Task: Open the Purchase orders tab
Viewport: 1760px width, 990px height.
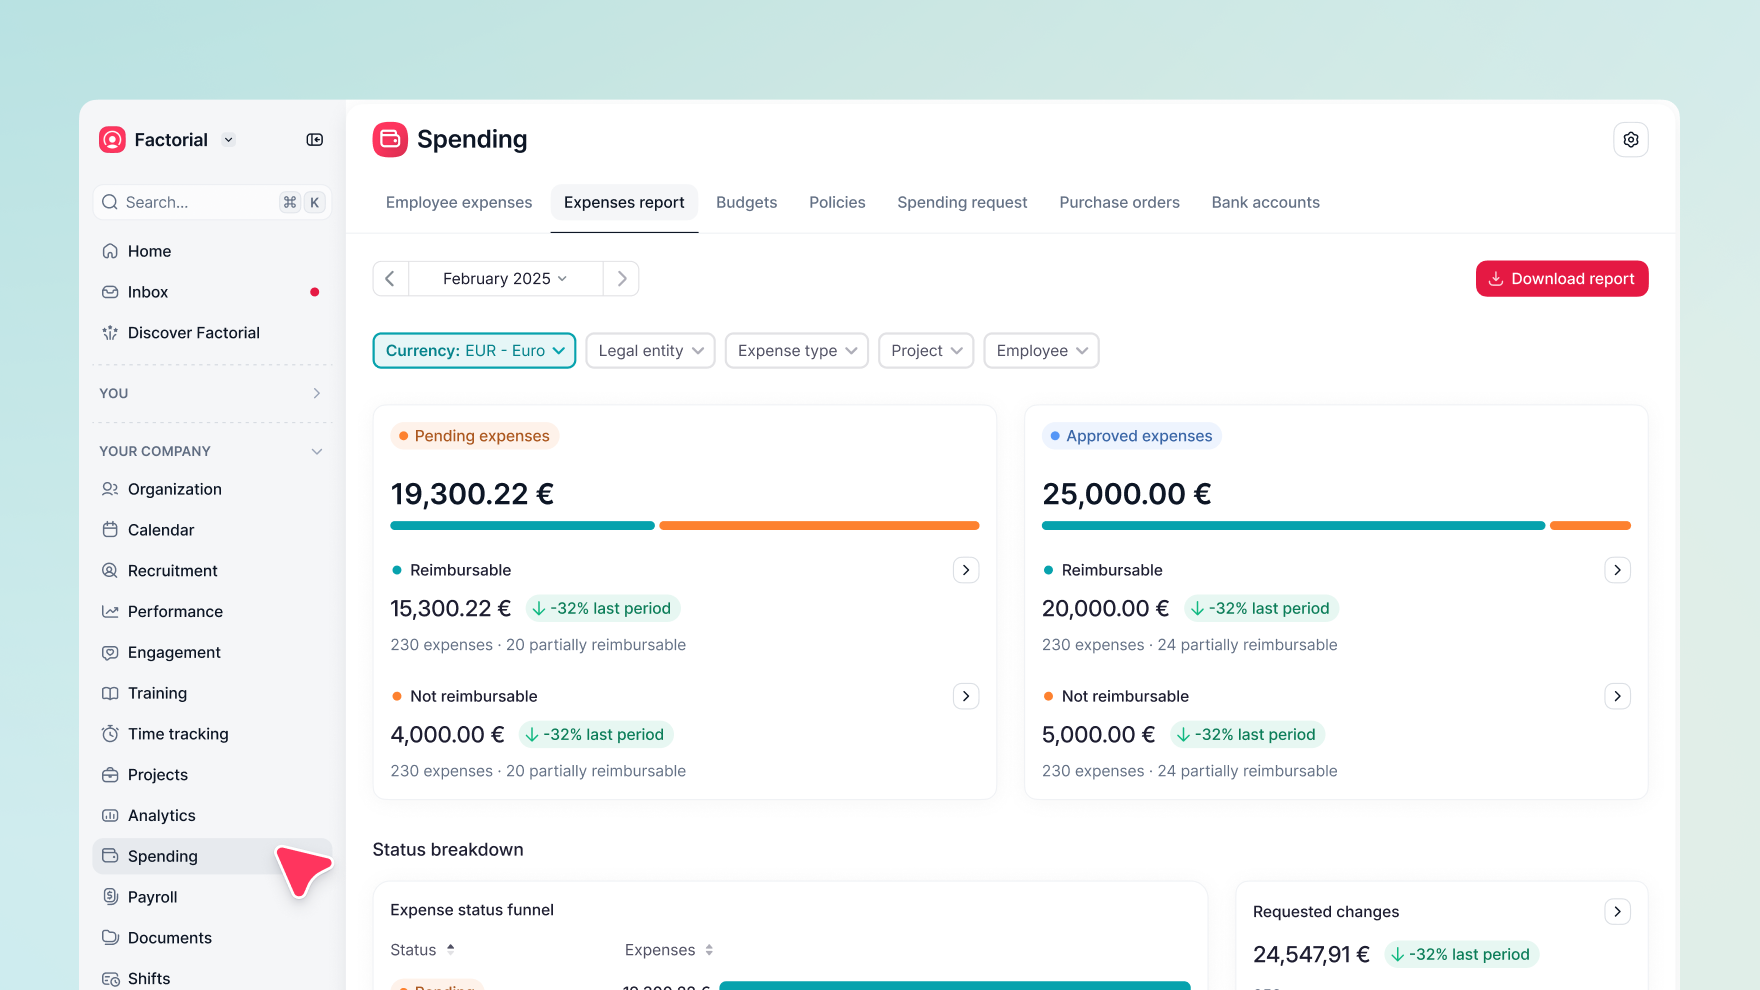Action: (x=1119, y=203)
